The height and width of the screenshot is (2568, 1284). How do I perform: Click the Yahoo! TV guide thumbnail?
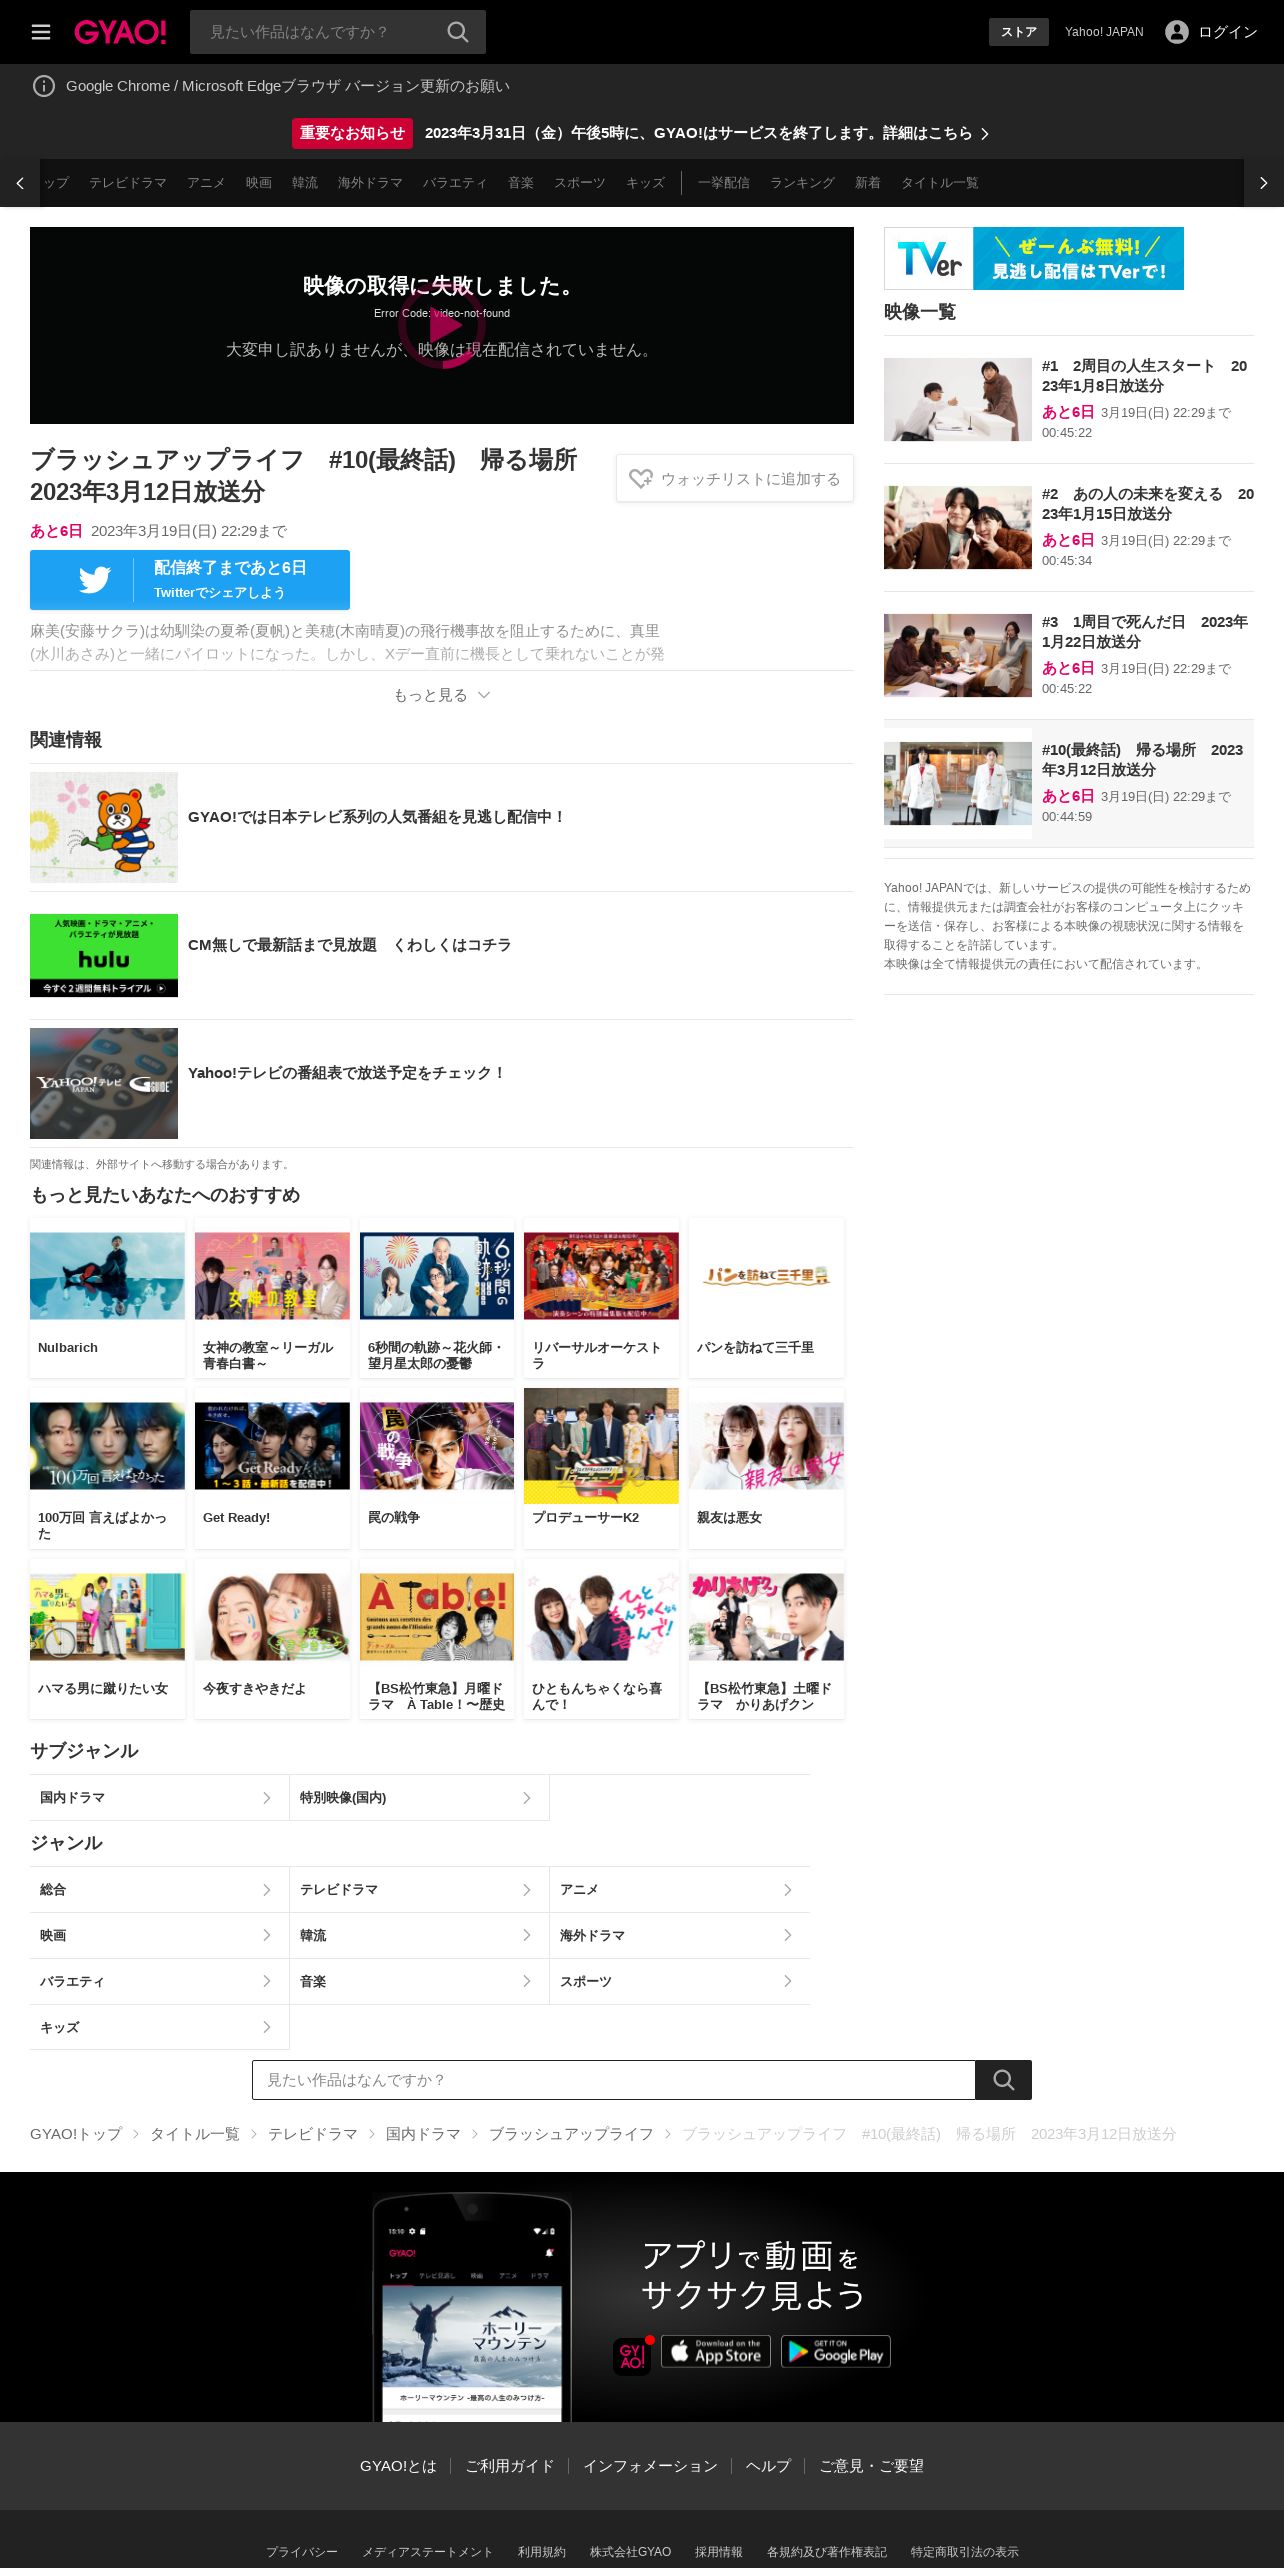click(x=104, y=1083)
